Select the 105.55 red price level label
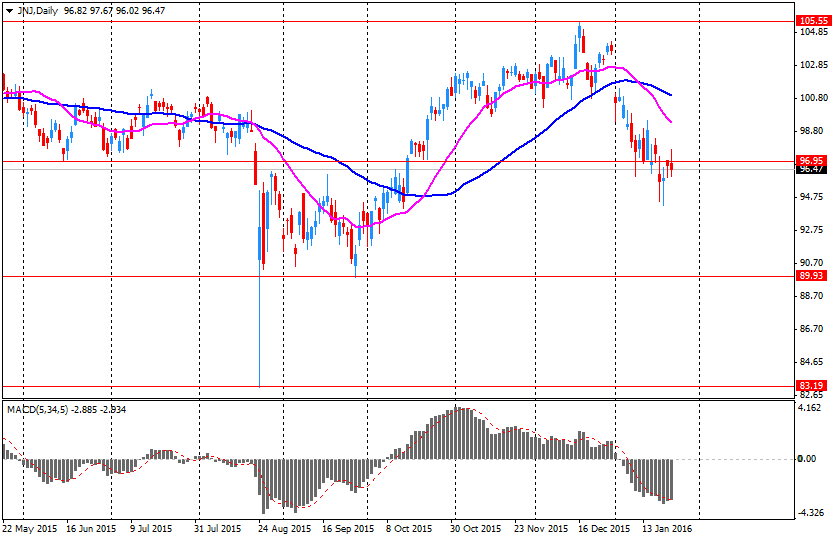 pyautogui.click(x=813, y=21)
